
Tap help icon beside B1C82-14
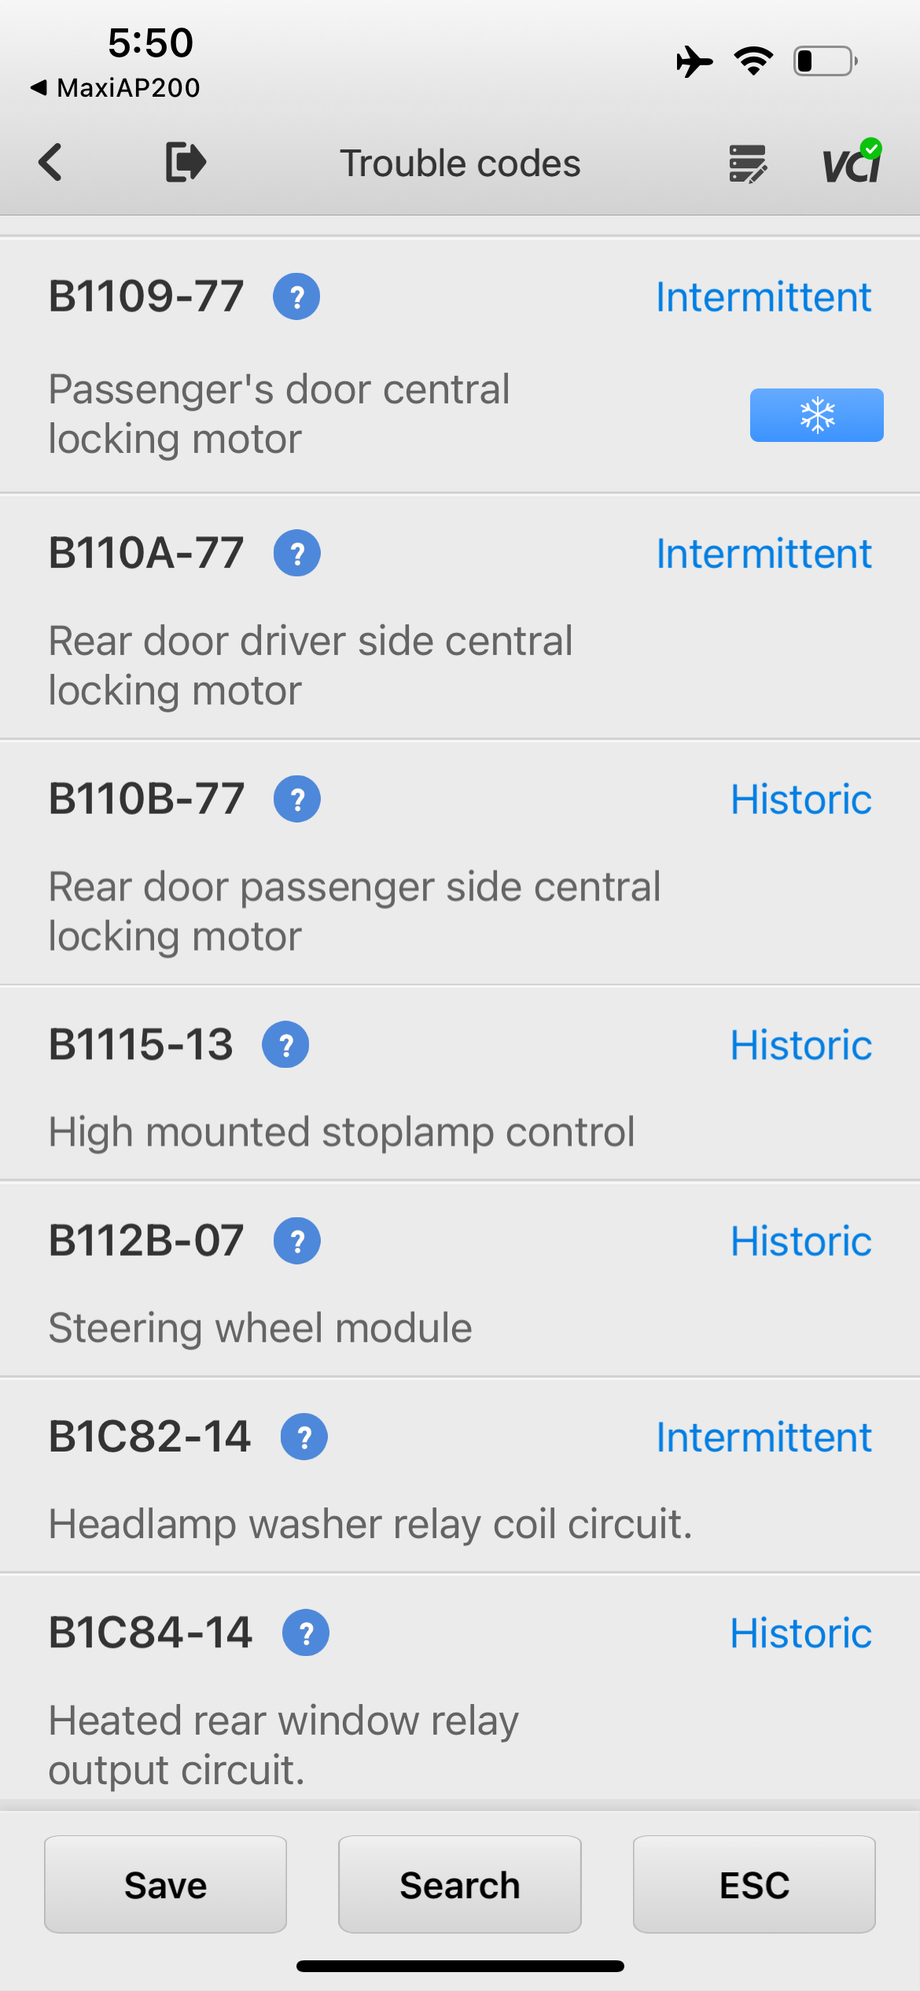coord(304,1437)
